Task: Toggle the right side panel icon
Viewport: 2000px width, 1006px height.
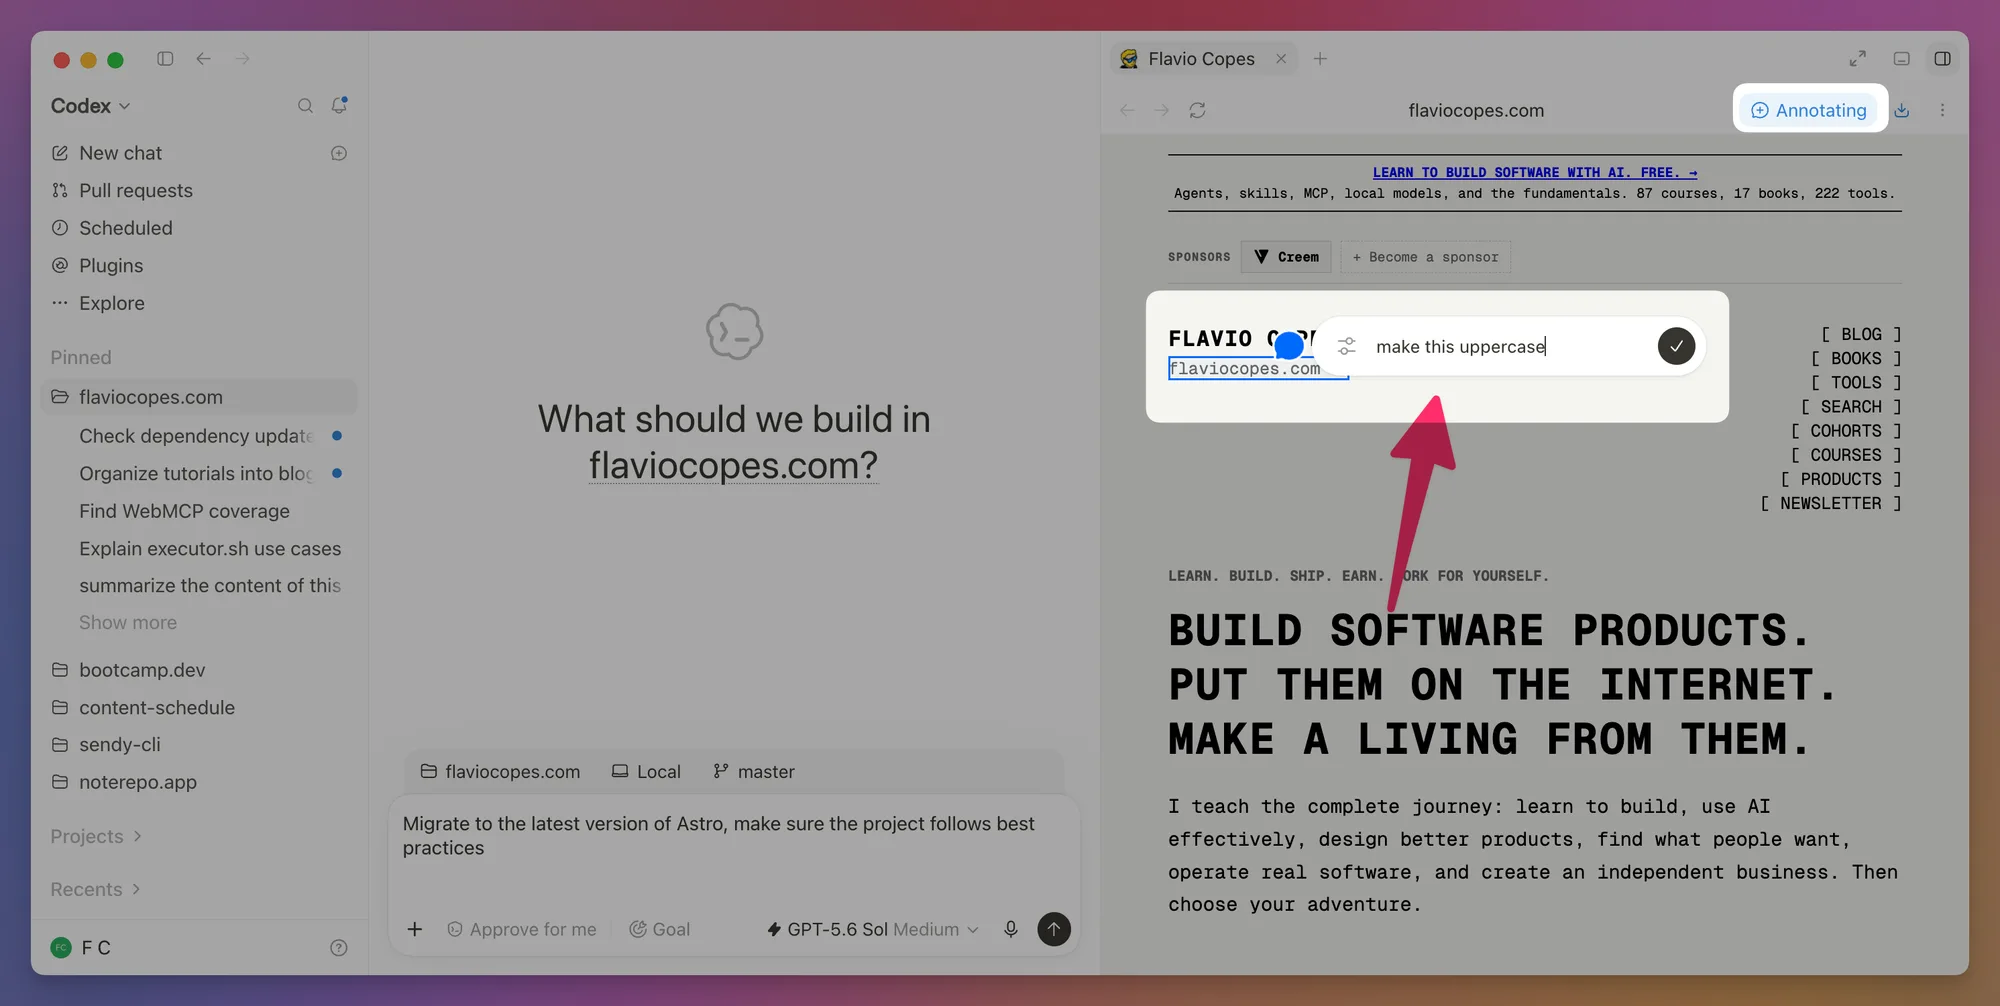Action: click(1942, 59)
